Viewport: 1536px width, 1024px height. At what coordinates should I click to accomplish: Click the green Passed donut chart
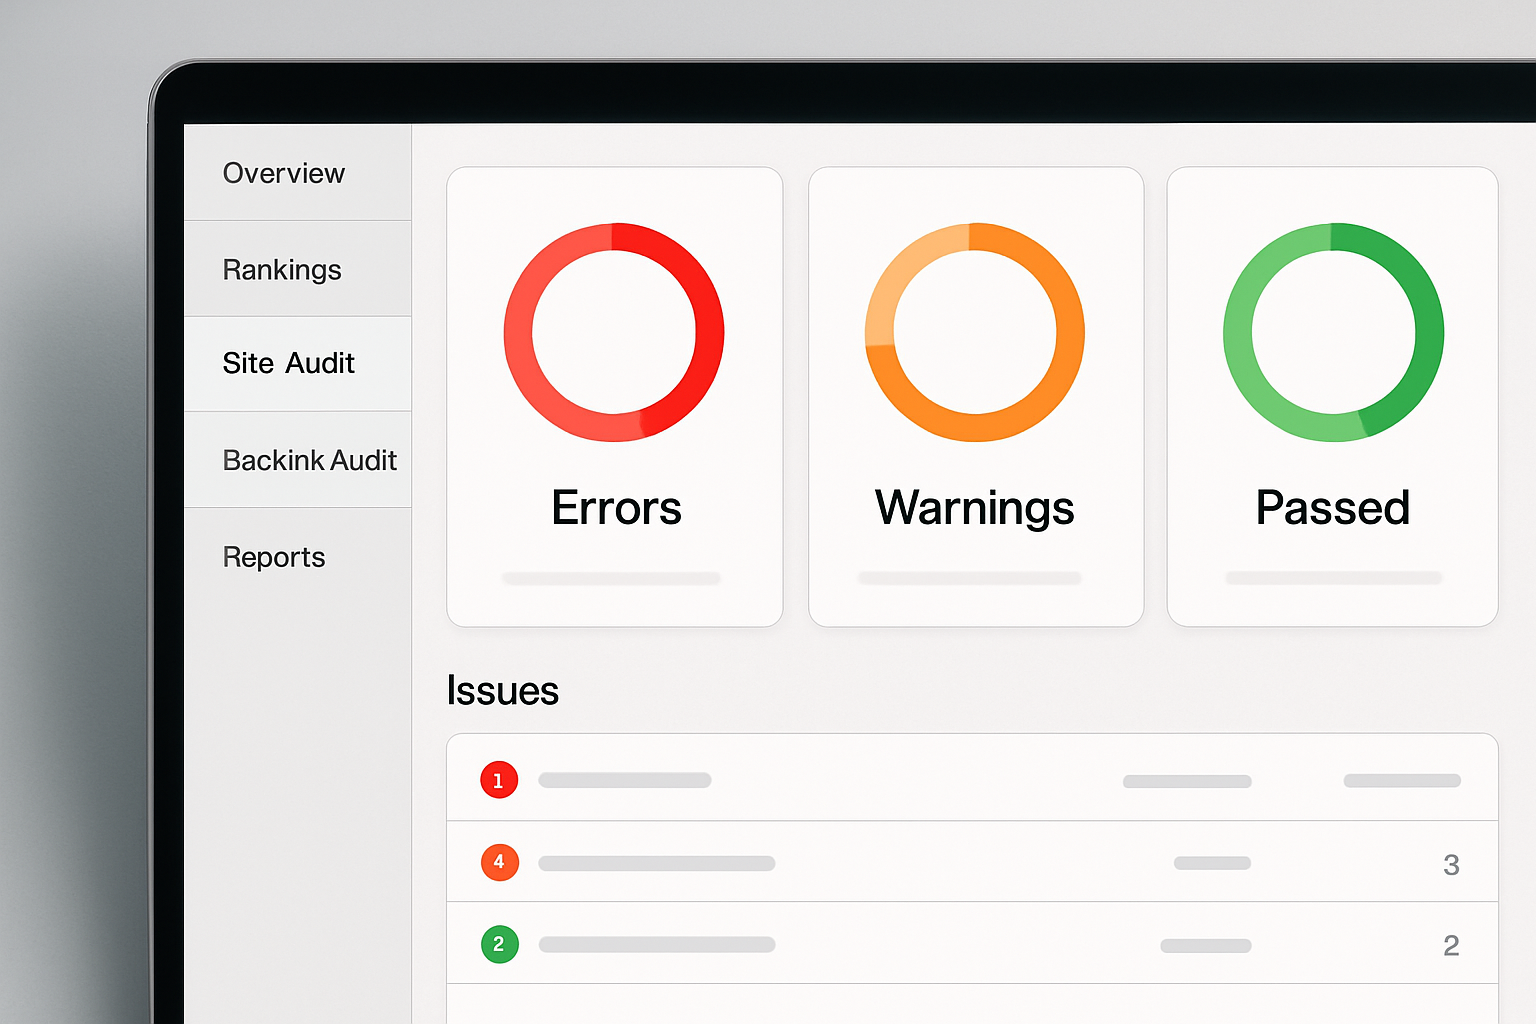click(1333, 332)
